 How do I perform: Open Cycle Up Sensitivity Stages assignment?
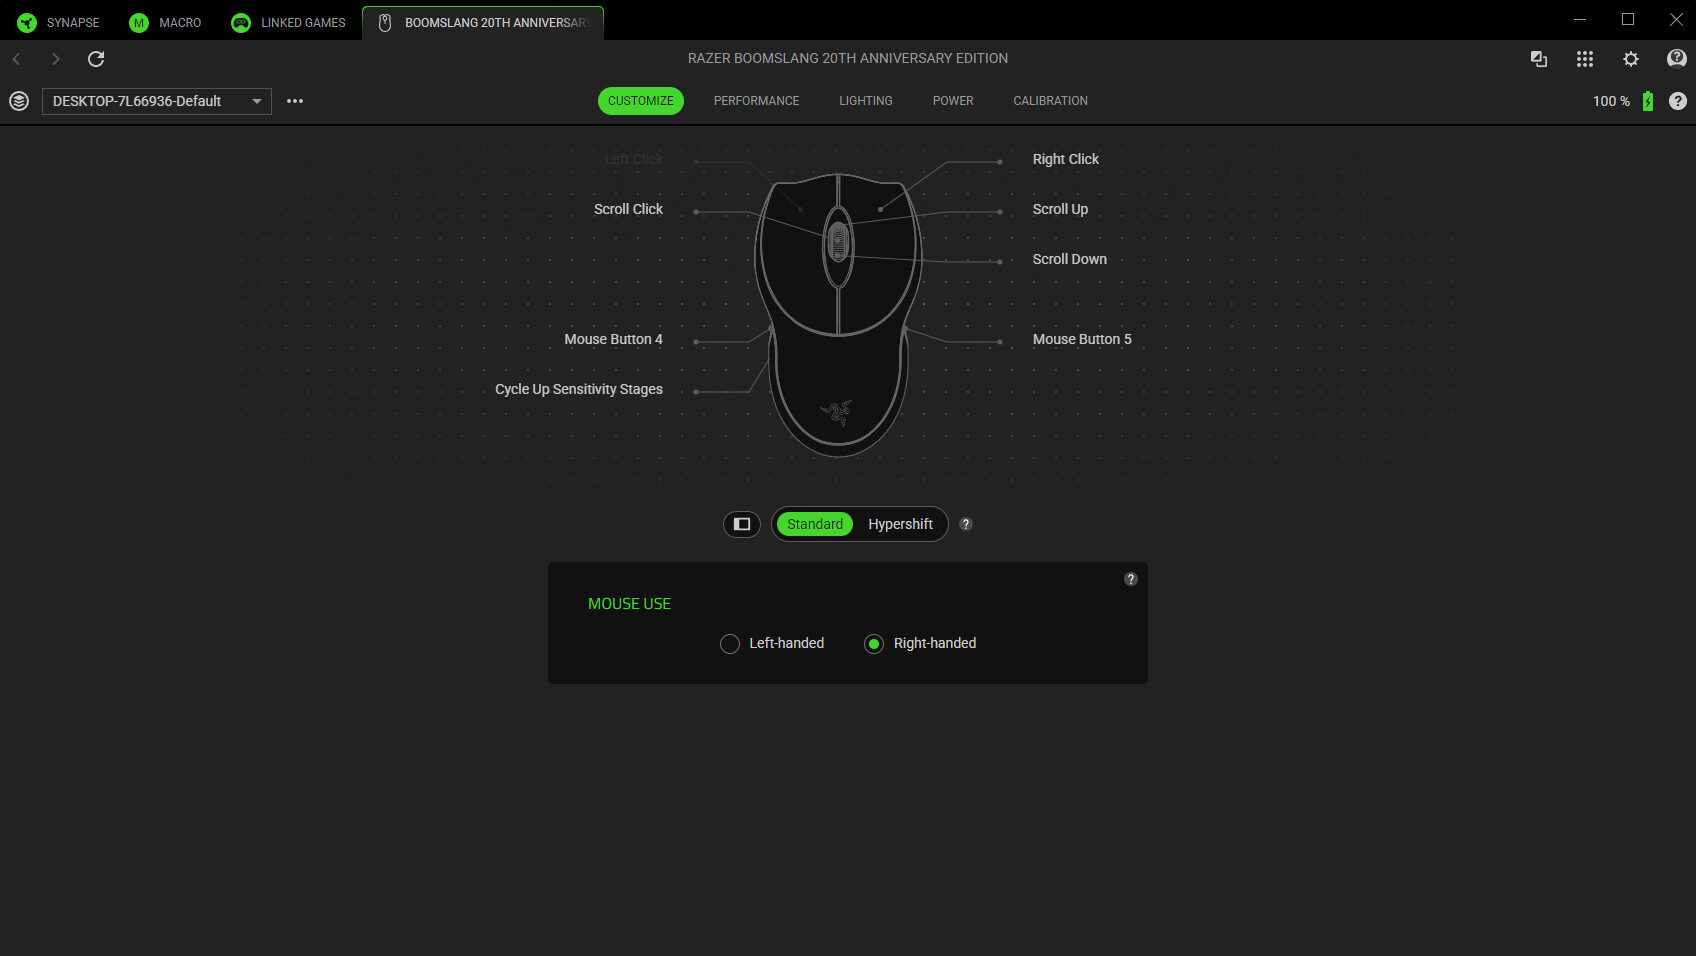[x=578, y=389]
